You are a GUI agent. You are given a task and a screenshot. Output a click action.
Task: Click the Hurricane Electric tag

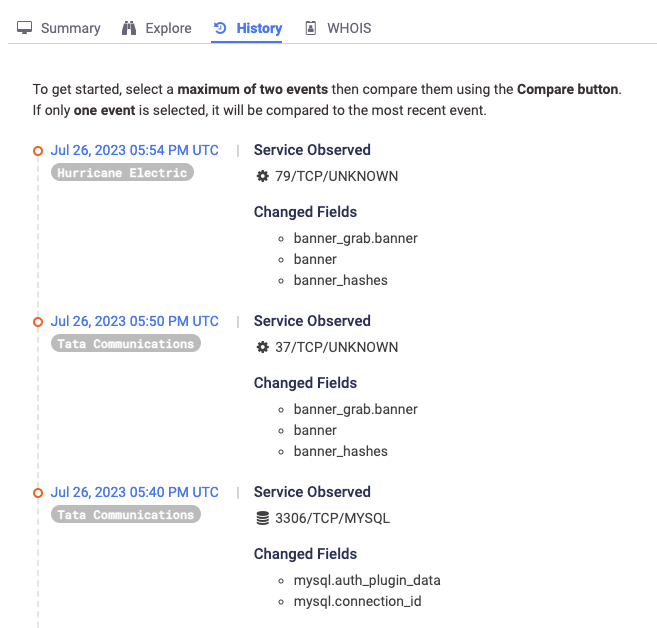point(122,172)
